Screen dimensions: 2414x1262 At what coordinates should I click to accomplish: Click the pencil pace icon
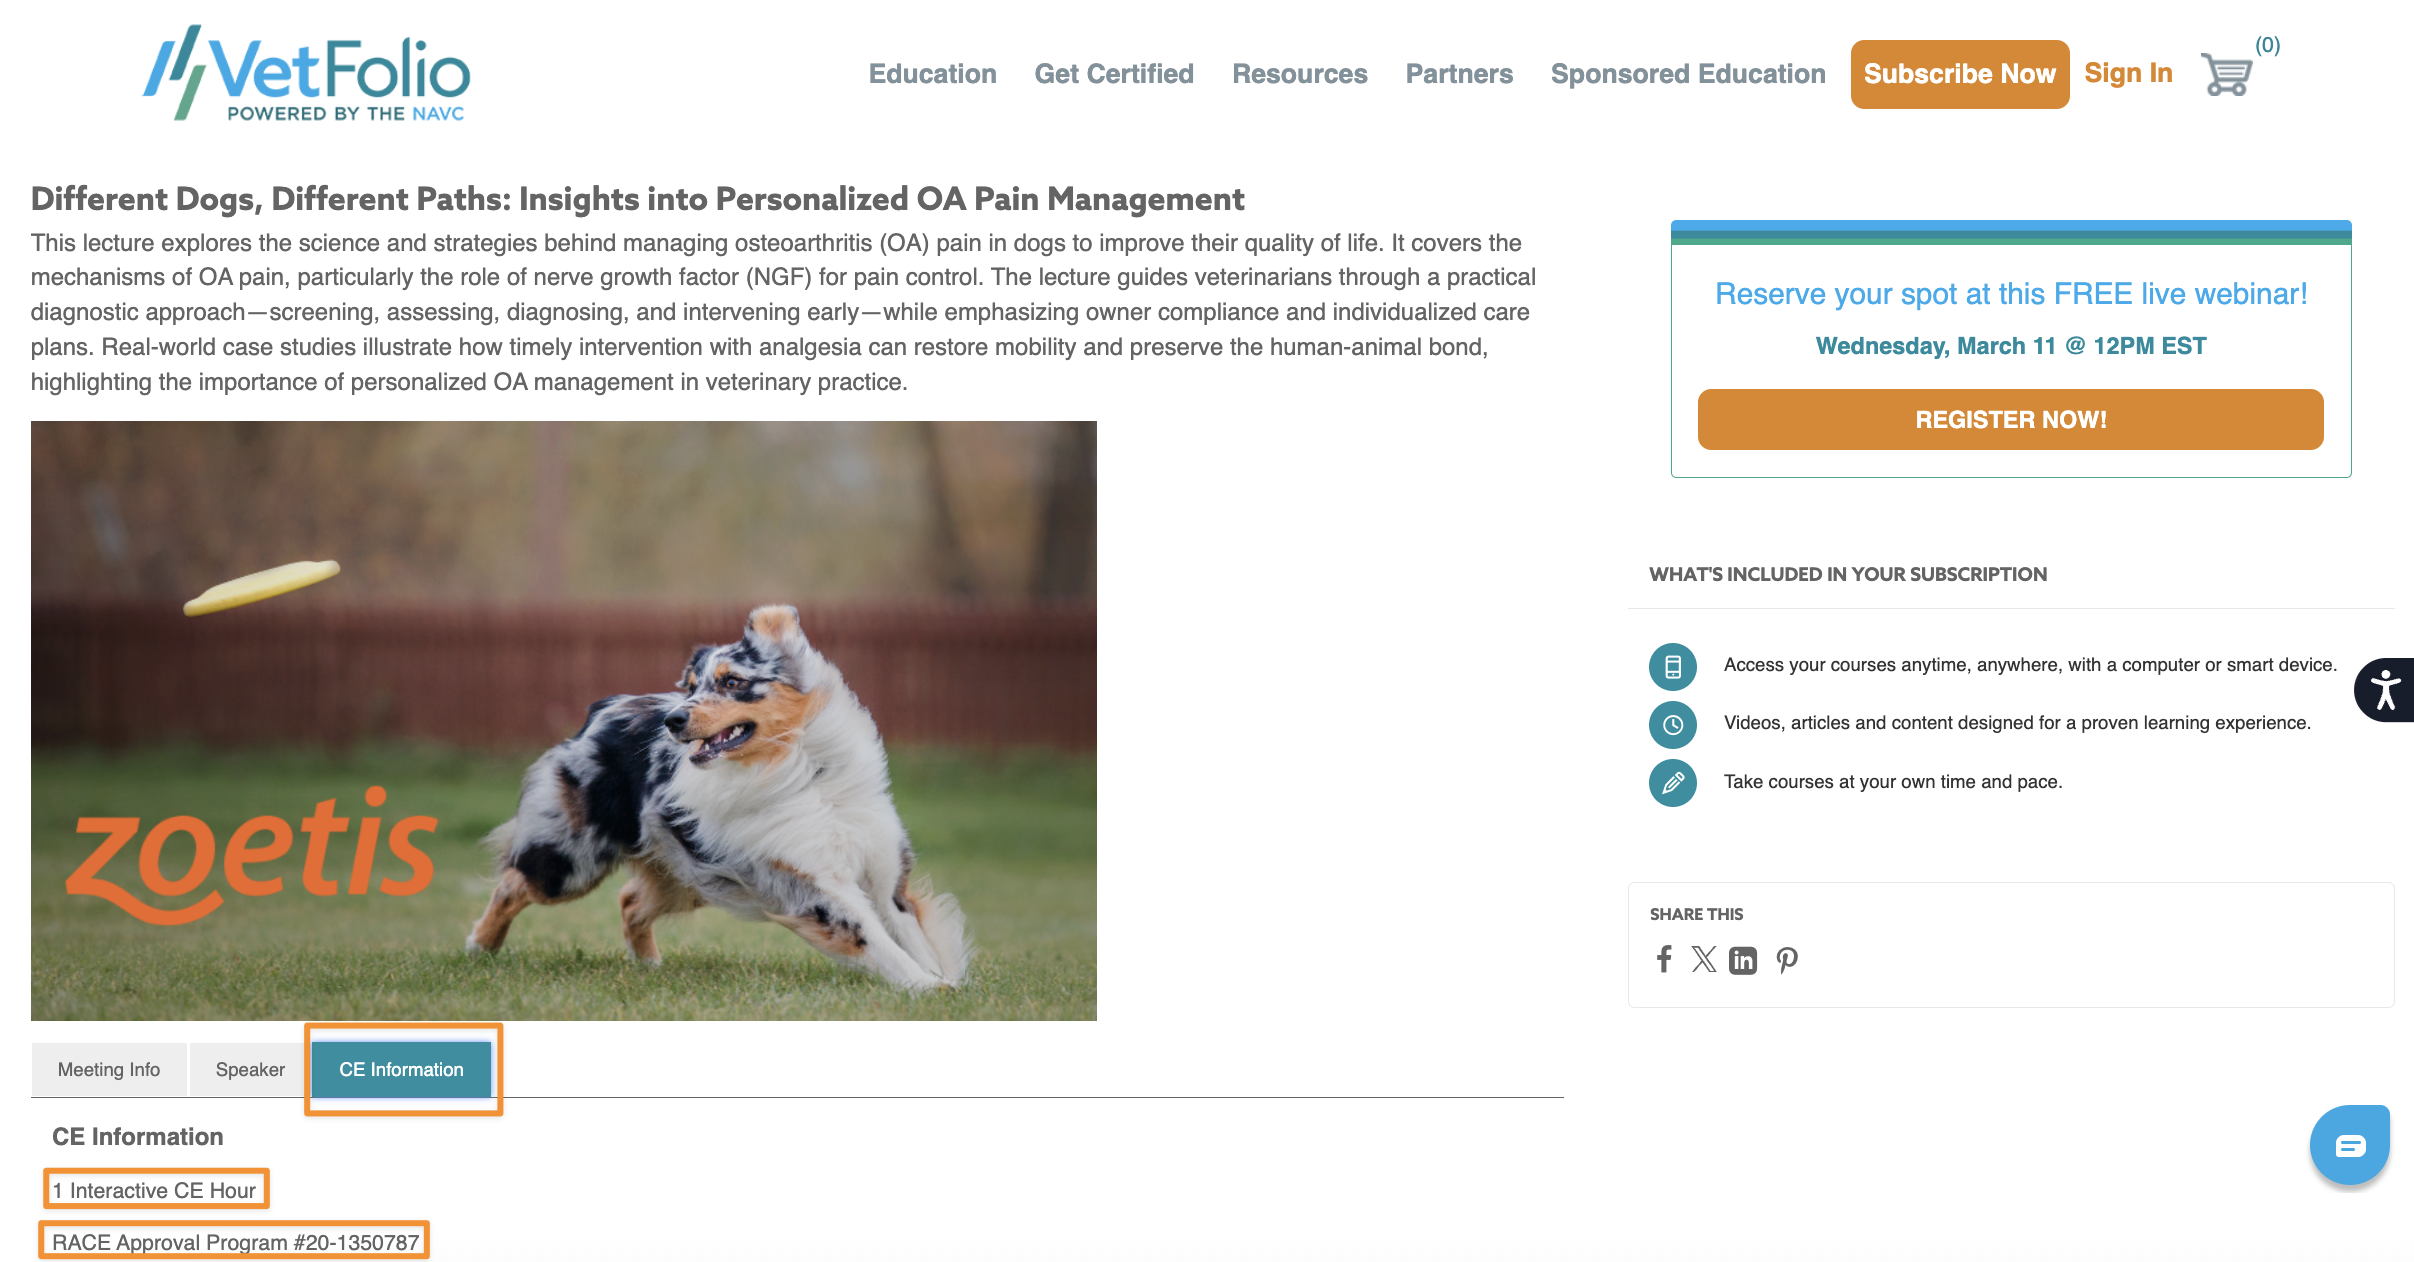1673,783
